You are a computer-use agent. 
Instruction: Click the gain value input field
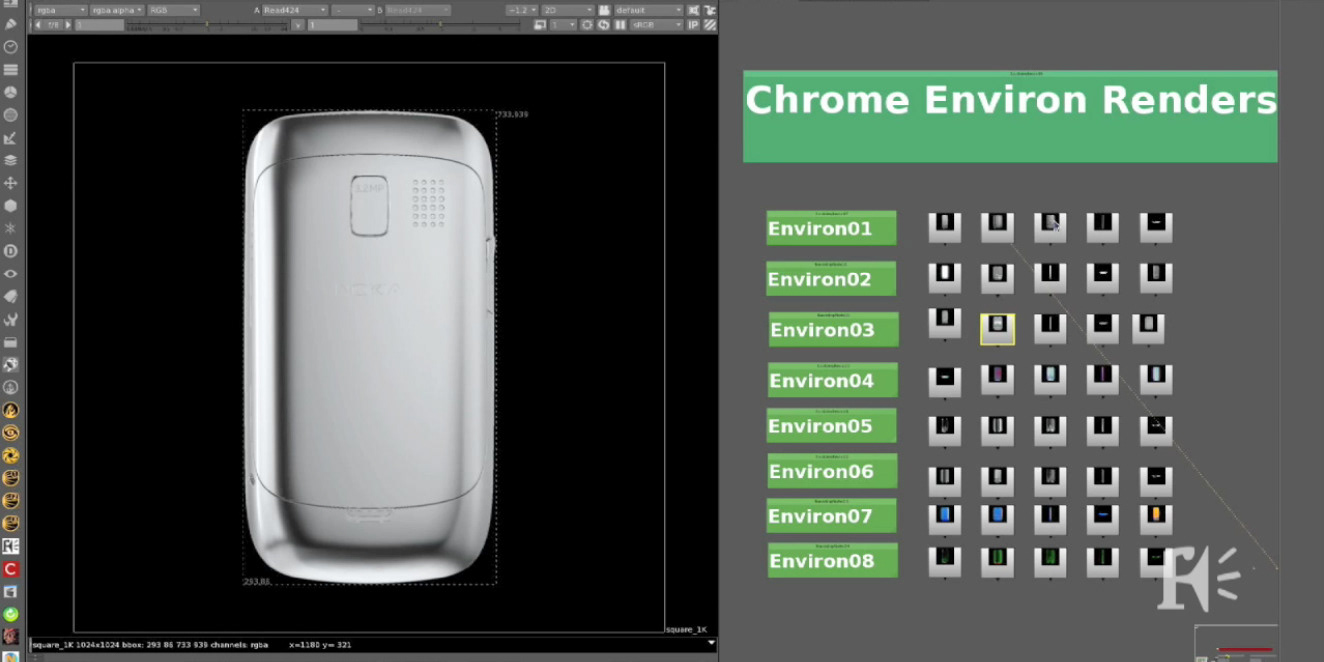[x=99, y=24]
